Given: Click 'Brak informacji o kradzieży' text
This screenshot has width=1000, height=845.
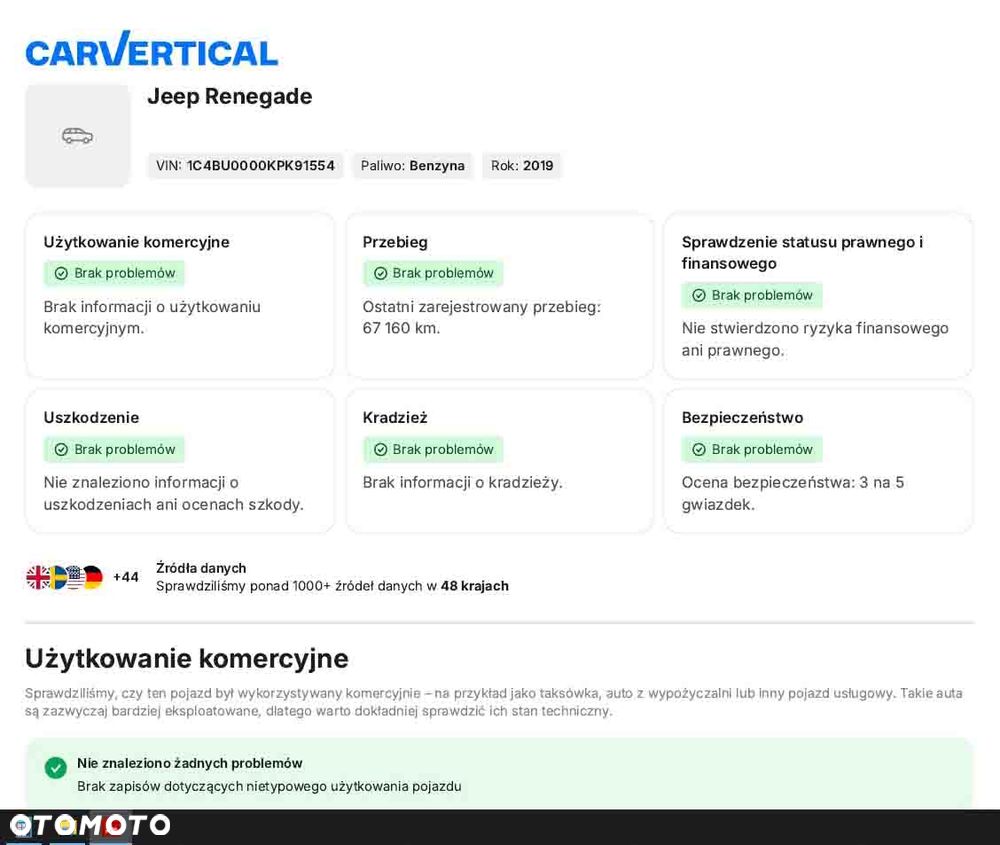Looking at the screenshot, I should pyautogui.click(x=462, y=483).
